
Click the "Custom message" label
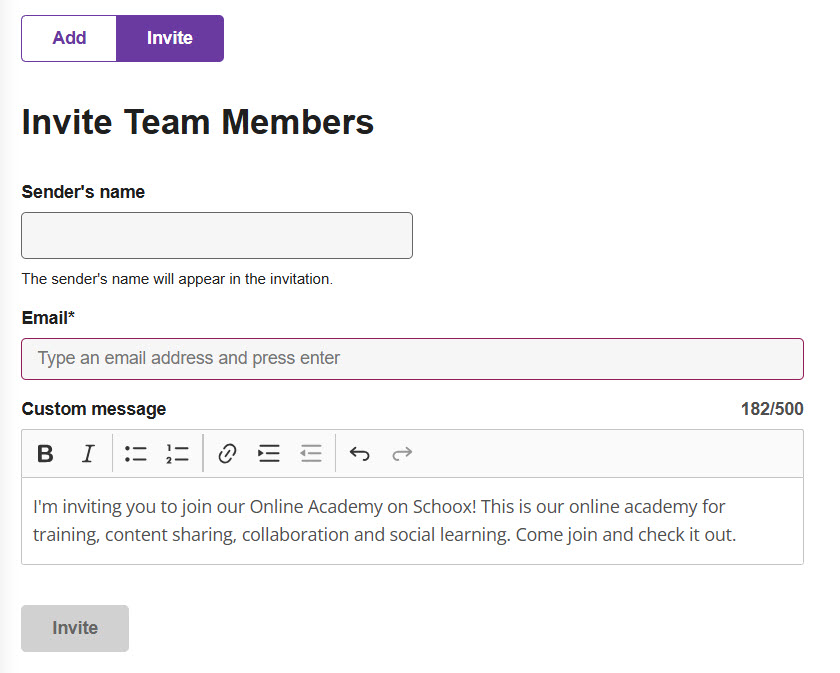pyautogui.click(x=94, y=409)
